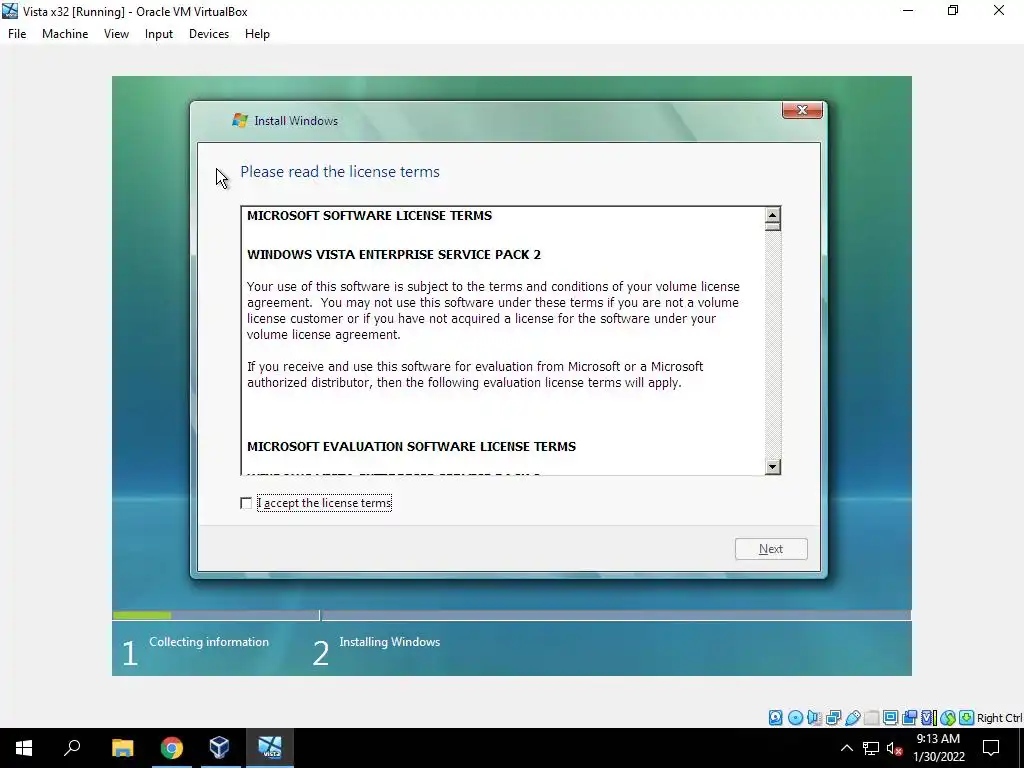Open File Explorer from the taskbar
The width and height of the screenshot is (1024, 768).
click(122, 748)
